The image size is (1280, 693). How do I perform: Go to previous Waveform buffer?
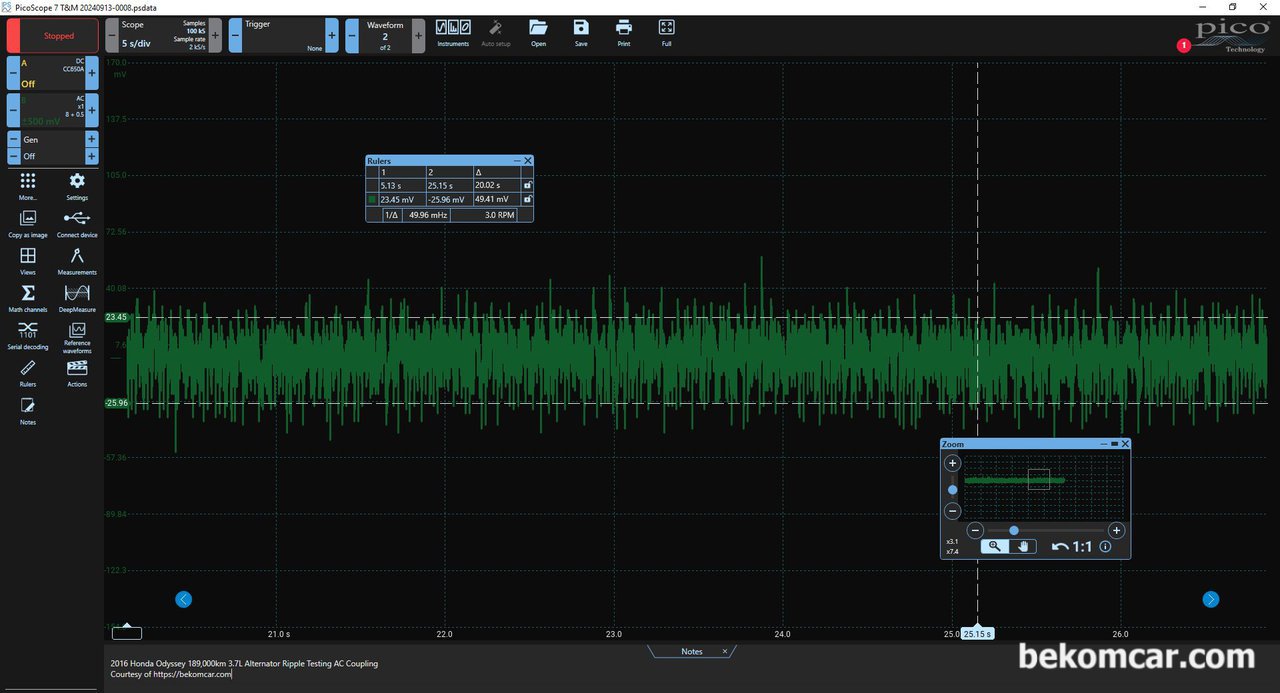(352, 36)
